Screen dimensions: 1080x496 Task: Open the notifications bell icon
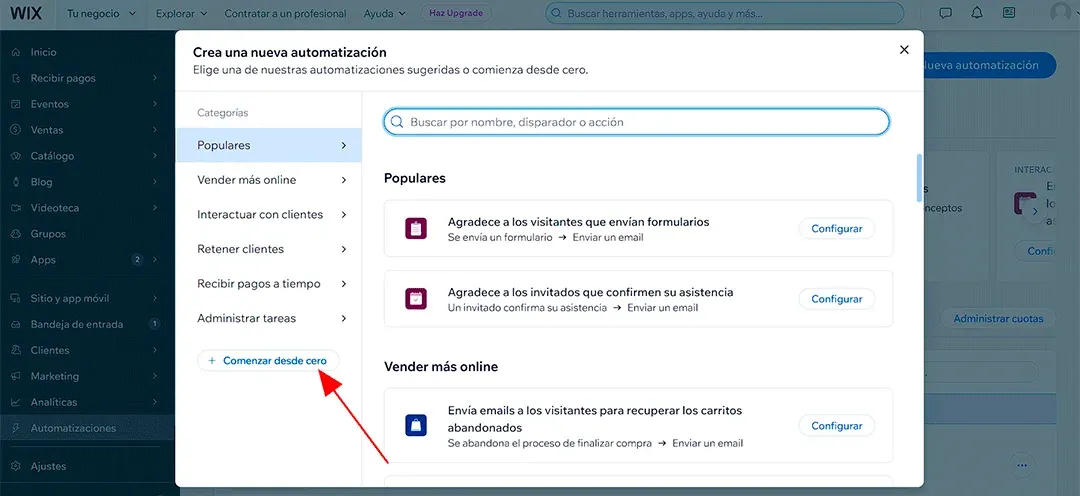[977, 13]
